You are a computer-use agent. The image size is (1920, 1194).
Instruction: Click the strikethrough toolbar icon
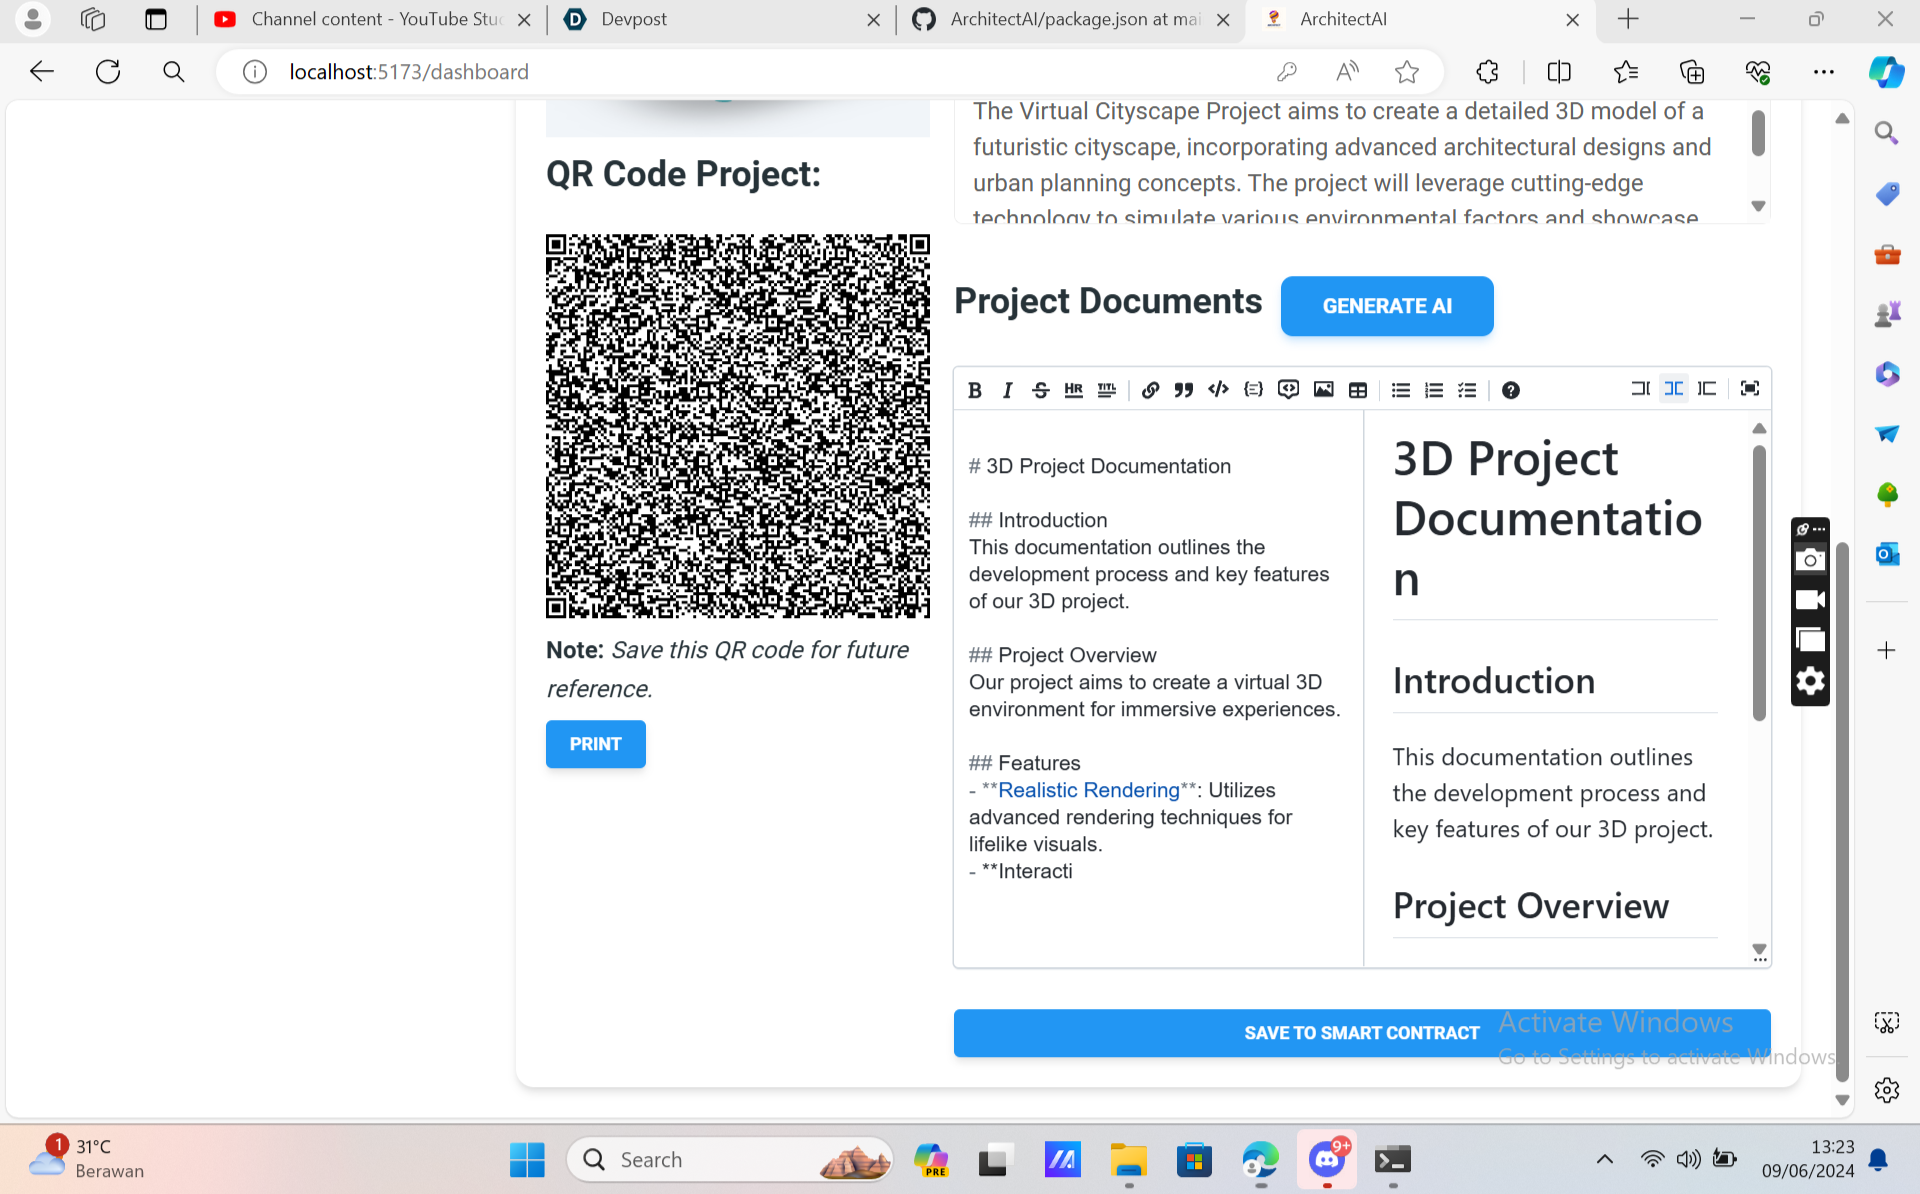[x=1040, y=390]
